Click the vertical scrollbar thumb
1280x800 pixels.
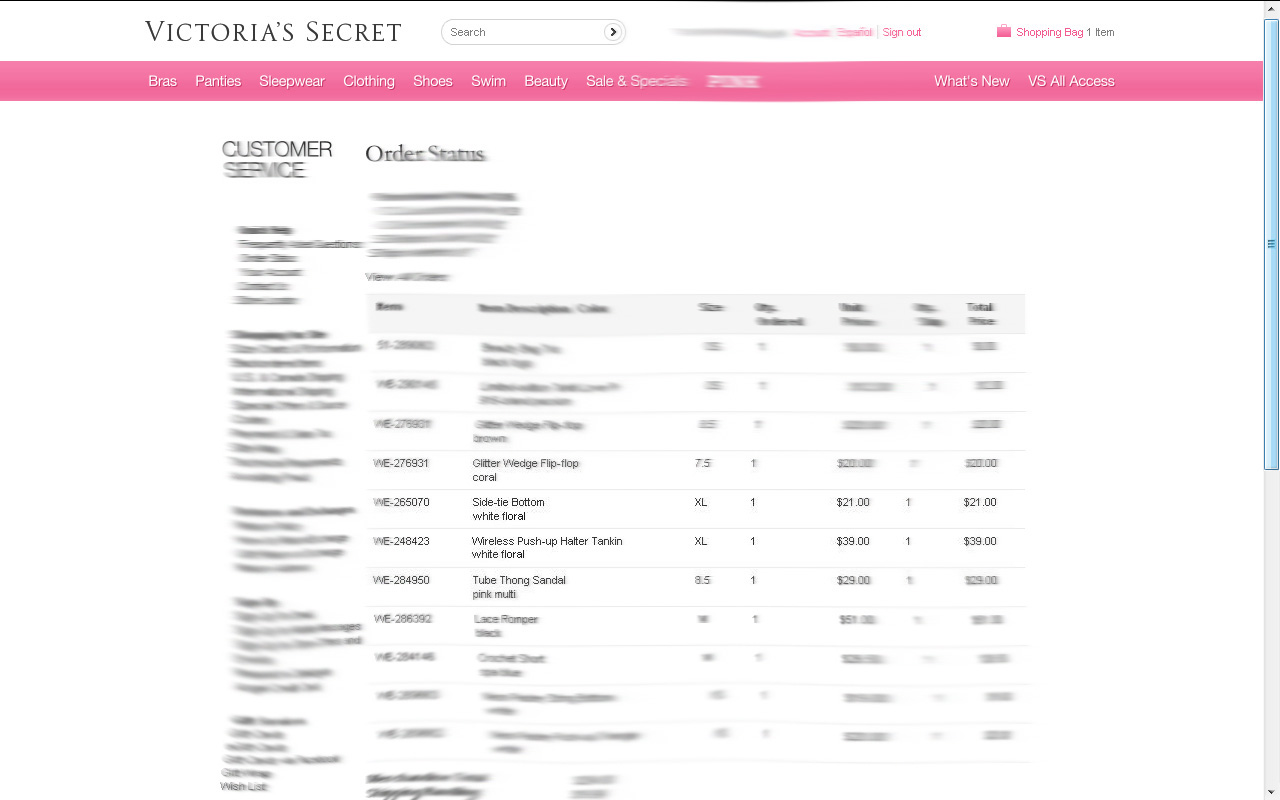click(1271, 243)
